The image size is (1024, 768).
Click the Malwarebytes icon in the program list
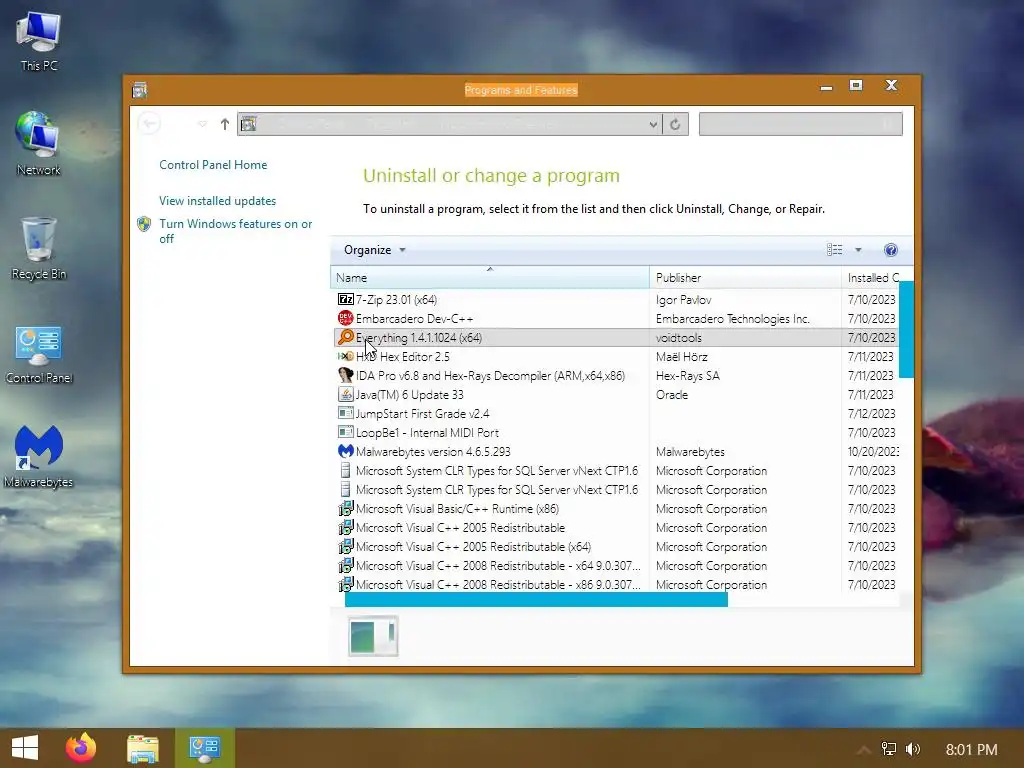[x=345, y=451]
